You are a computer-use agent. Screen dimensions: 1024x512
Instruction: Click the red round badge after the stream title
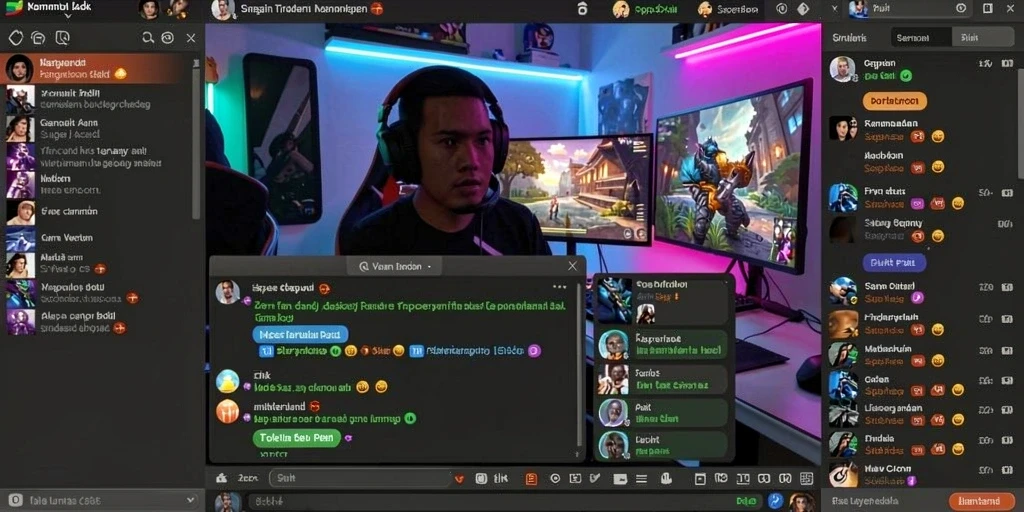[x=377, y=9]
